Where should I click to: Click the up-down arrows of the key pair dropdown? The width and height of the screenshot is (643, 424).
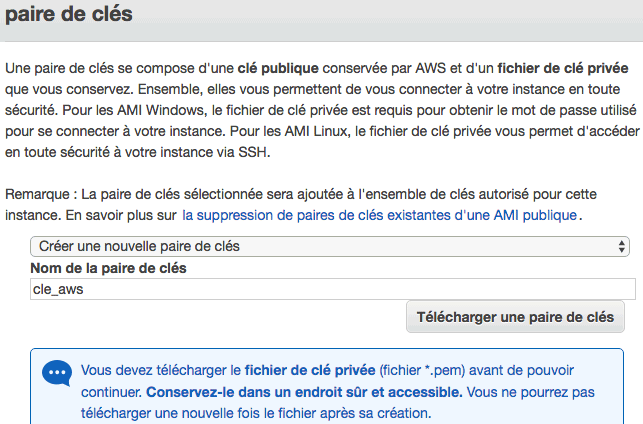pos(622,246)
